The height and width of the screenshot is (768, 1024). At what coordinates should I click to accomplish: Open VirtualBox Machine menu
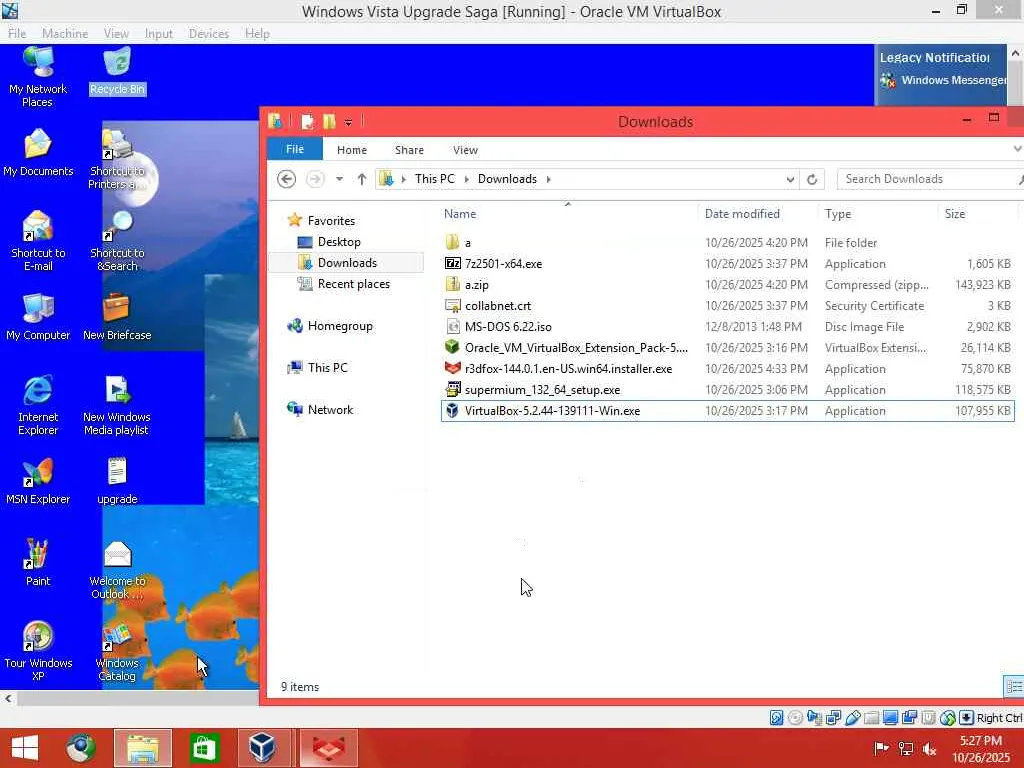pos(65,33)
